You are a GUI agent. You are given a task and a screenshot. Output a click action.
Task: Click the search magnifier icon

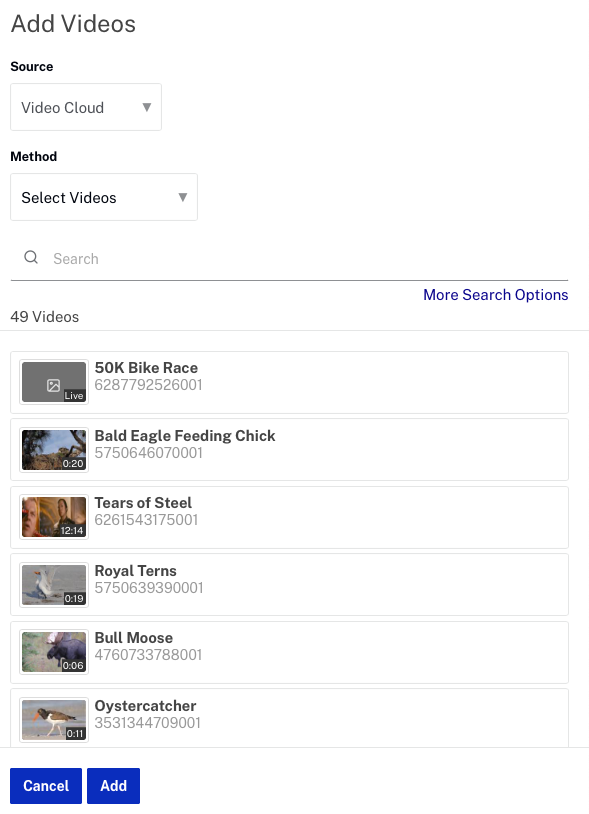[x=31, y=257]
